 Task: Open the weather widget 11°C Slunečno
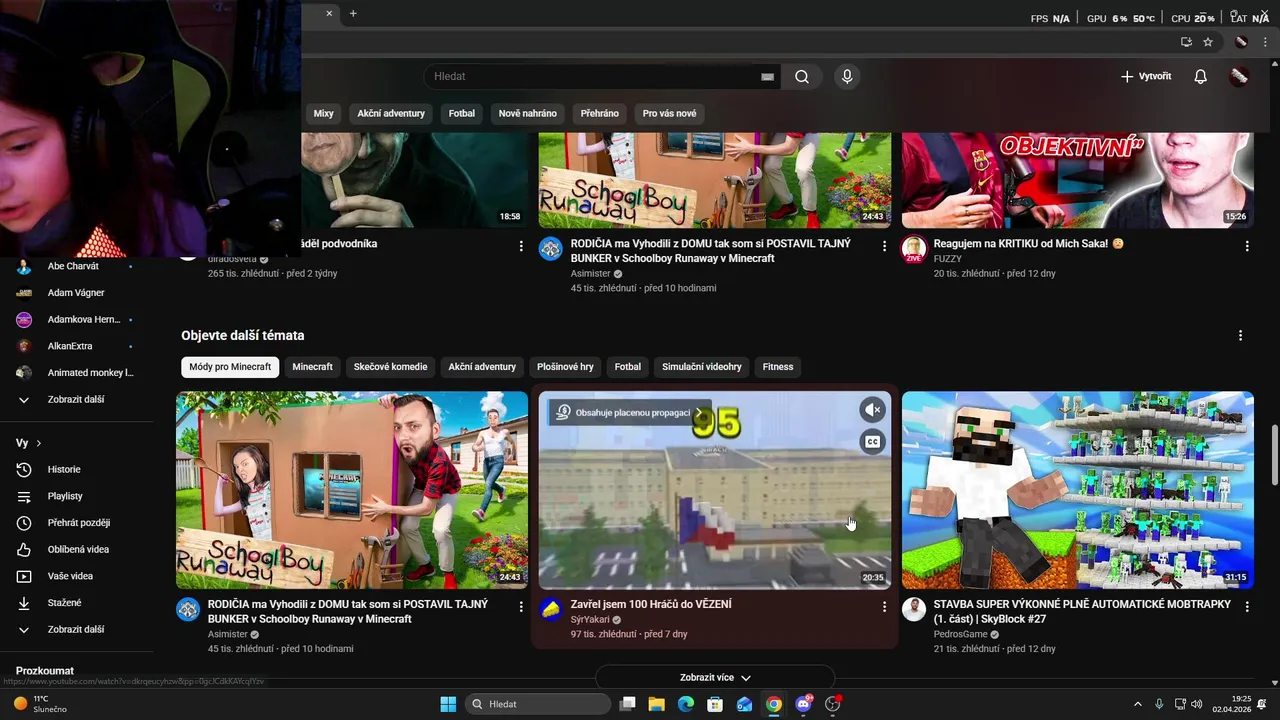(40, 704)
